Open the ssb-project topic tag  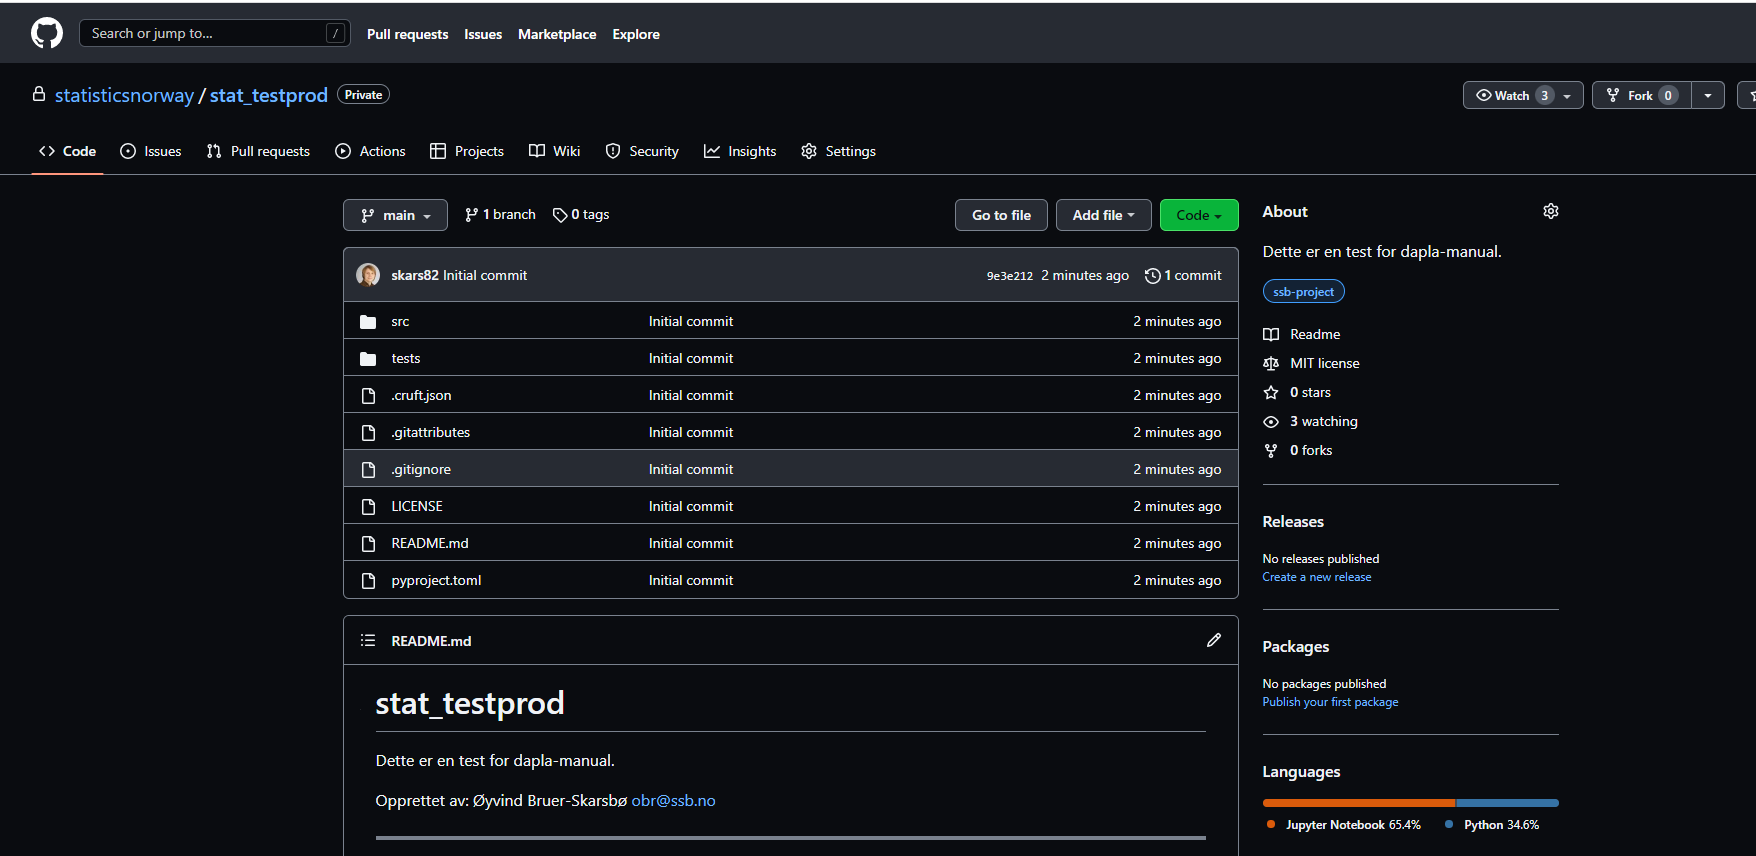1303,292
